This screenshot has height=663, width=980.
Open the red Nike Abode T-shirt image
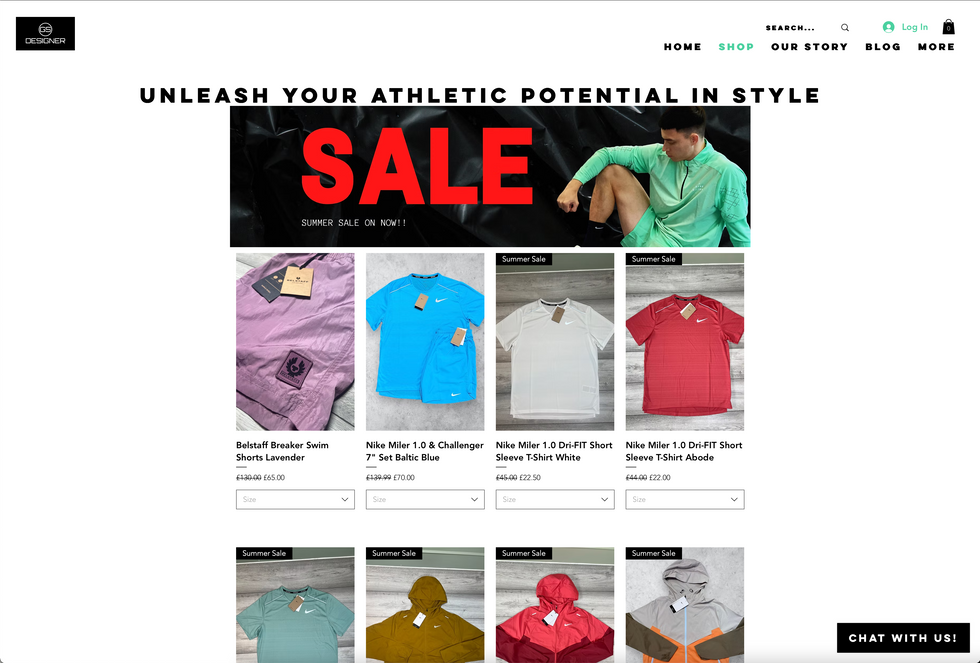pos(685,342)
